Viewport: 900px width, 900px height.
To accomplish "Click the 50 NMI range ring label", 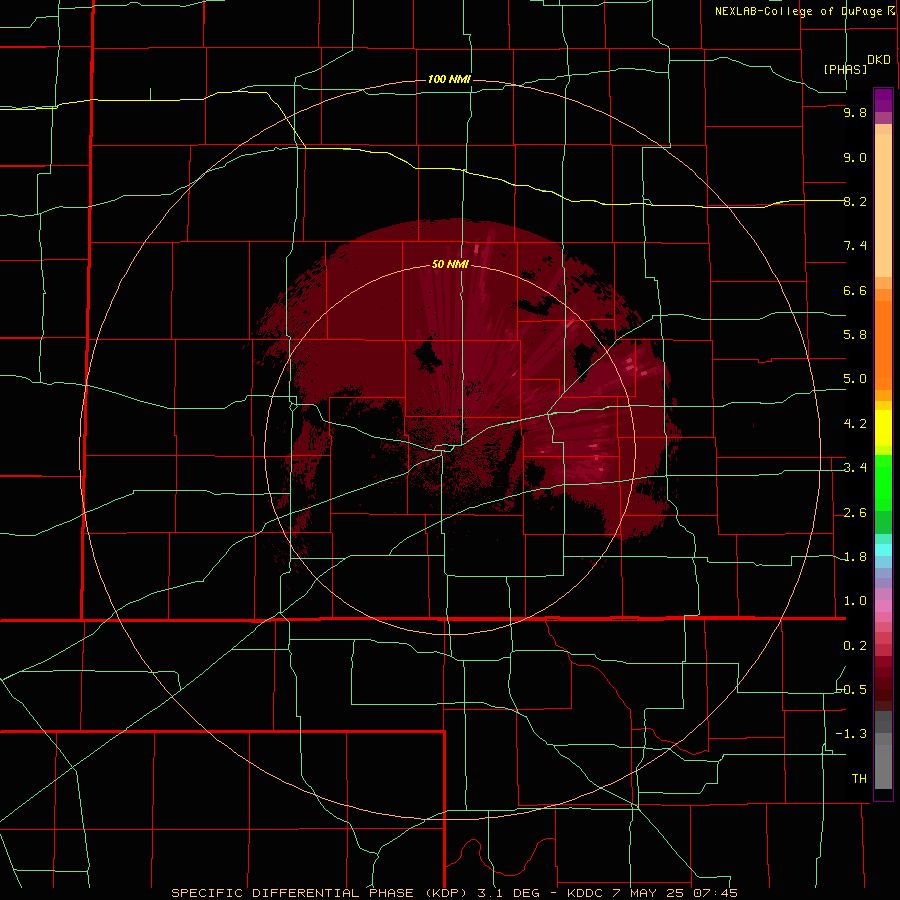I will point(450,264).
